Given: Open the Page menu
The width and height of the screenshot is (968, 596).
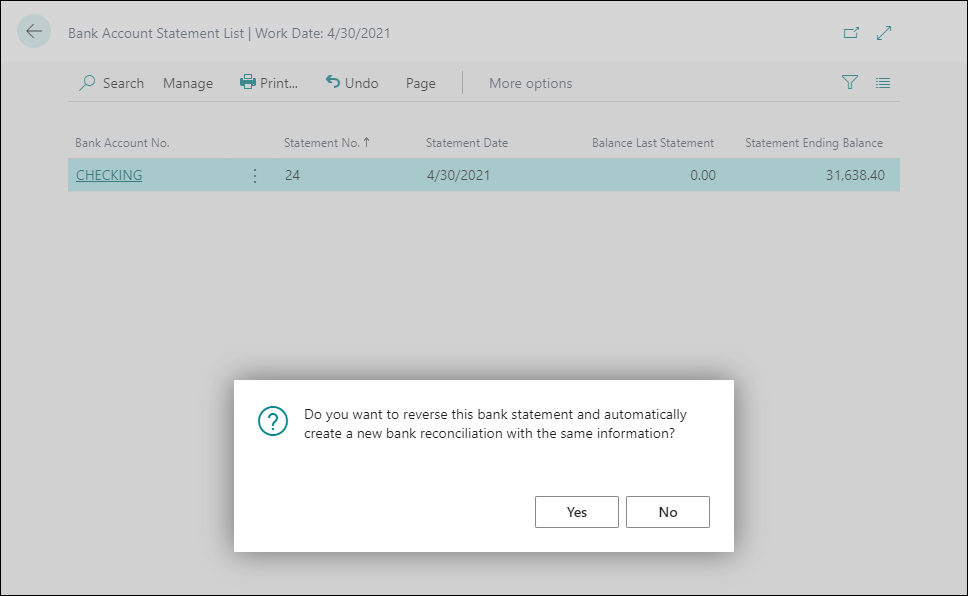Looking at the screenshot, I should 420,83.
